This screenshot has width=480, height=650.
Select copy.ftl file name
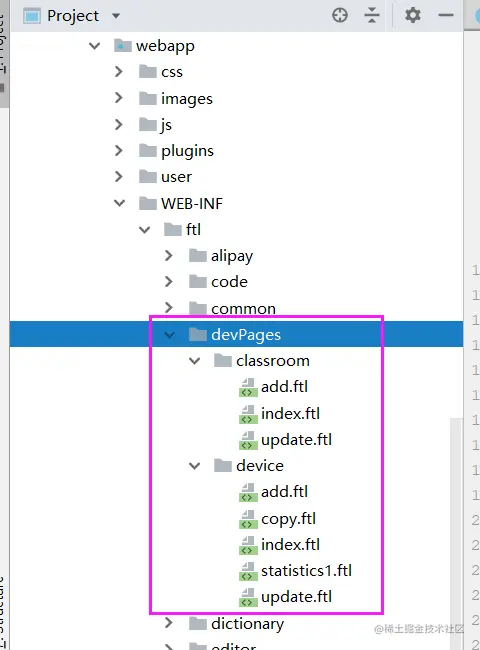288,519
